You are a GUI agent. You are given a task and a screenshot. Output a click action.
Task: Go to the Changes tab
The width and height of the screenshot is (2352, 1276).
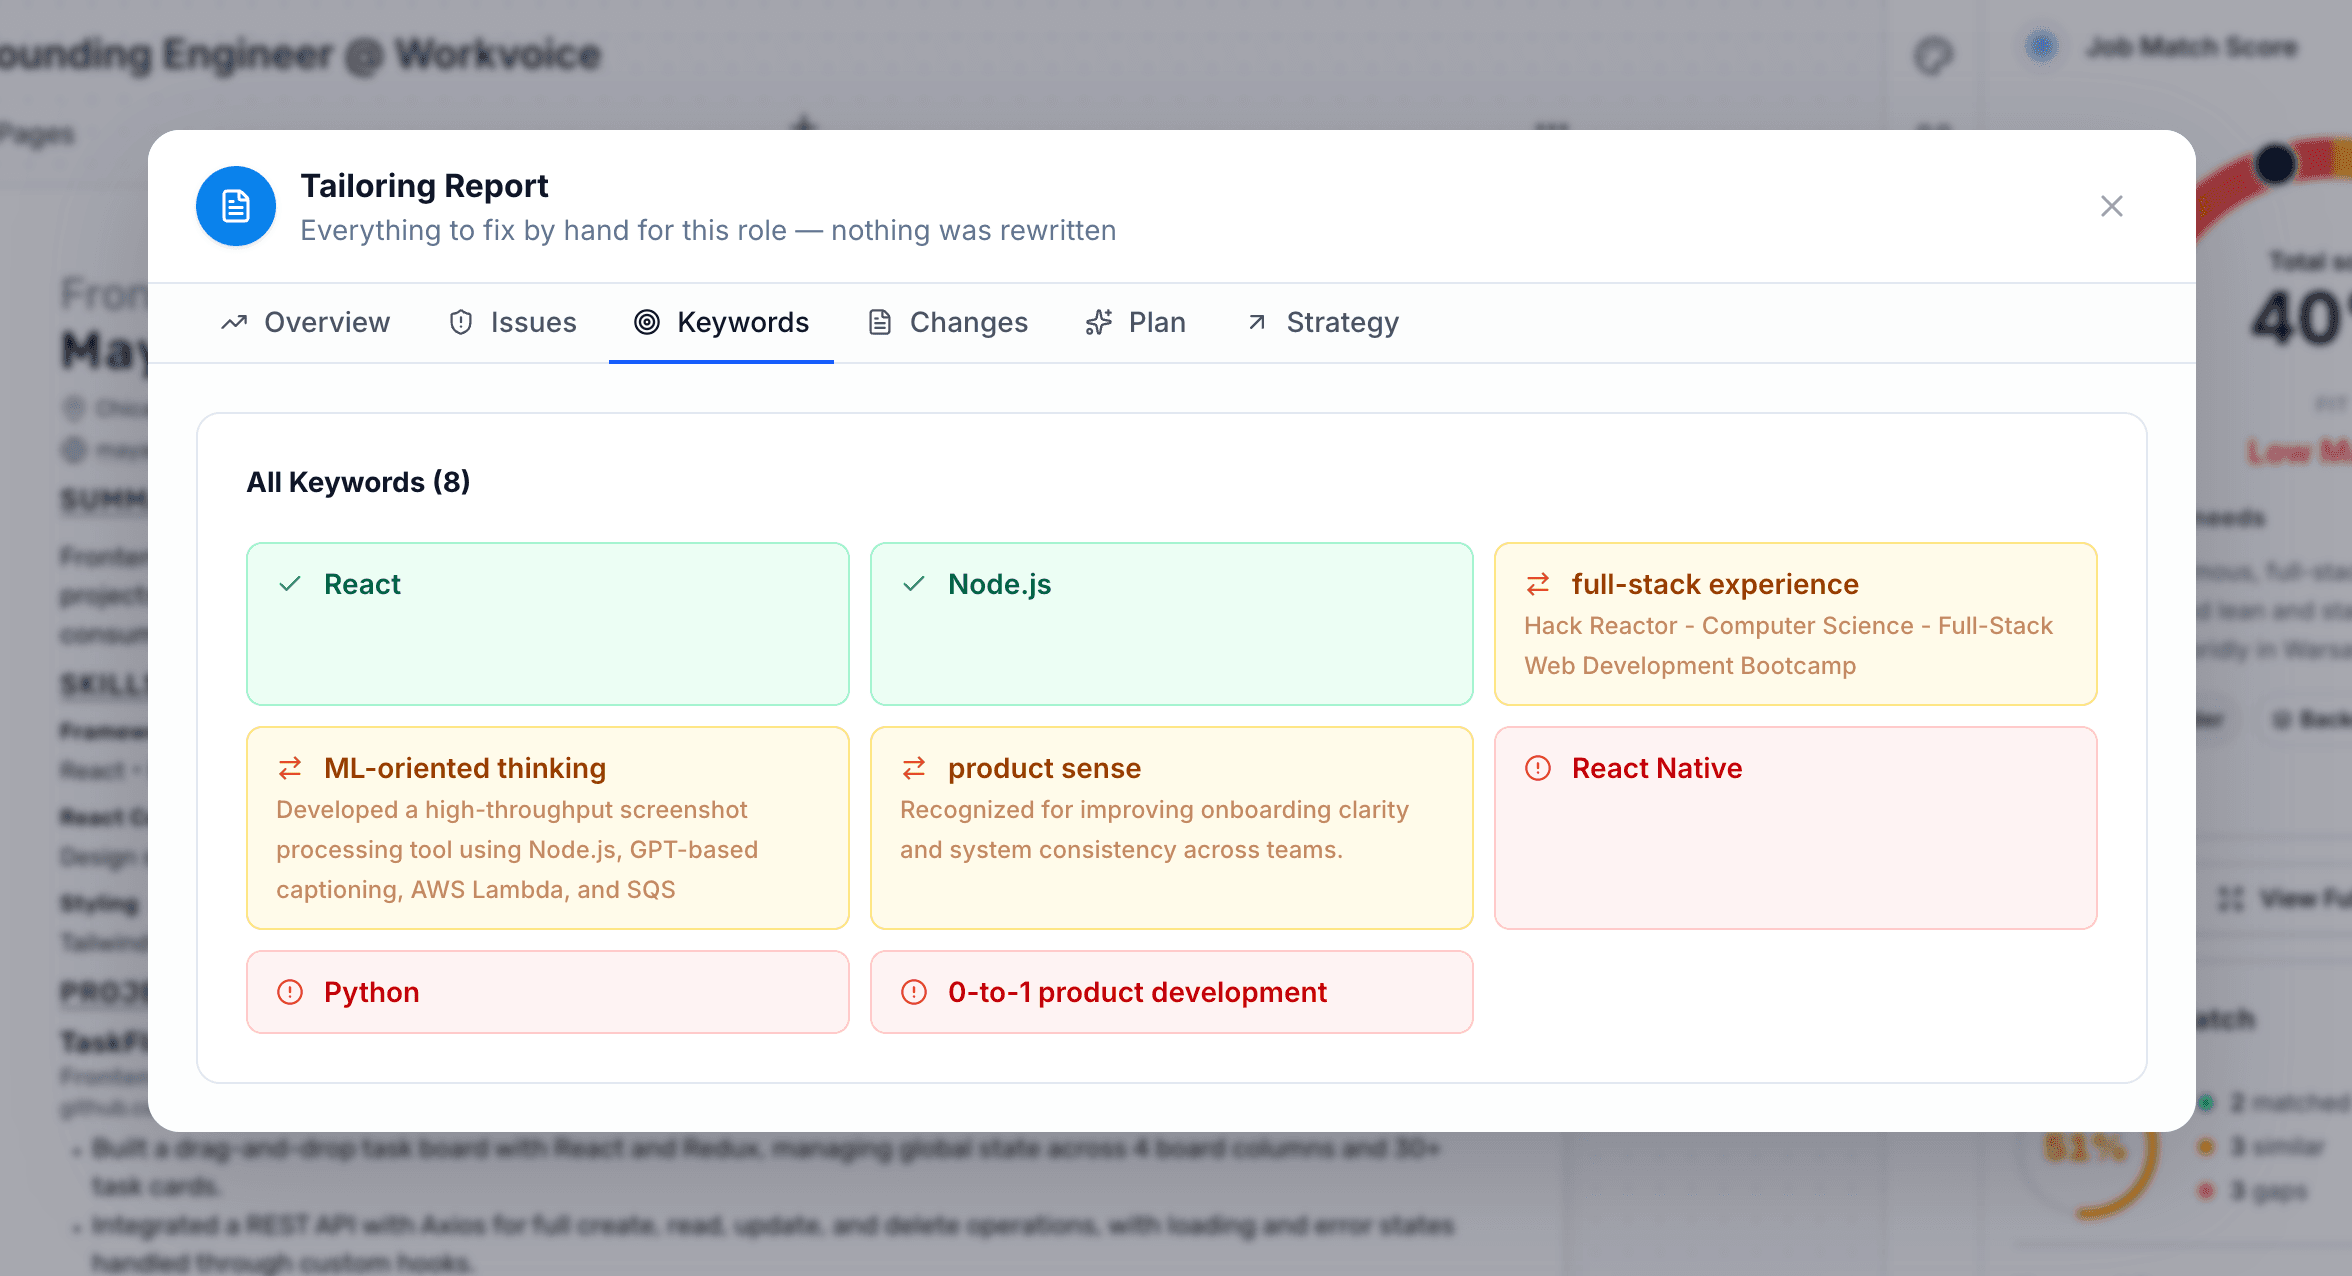tap(948, 323)
